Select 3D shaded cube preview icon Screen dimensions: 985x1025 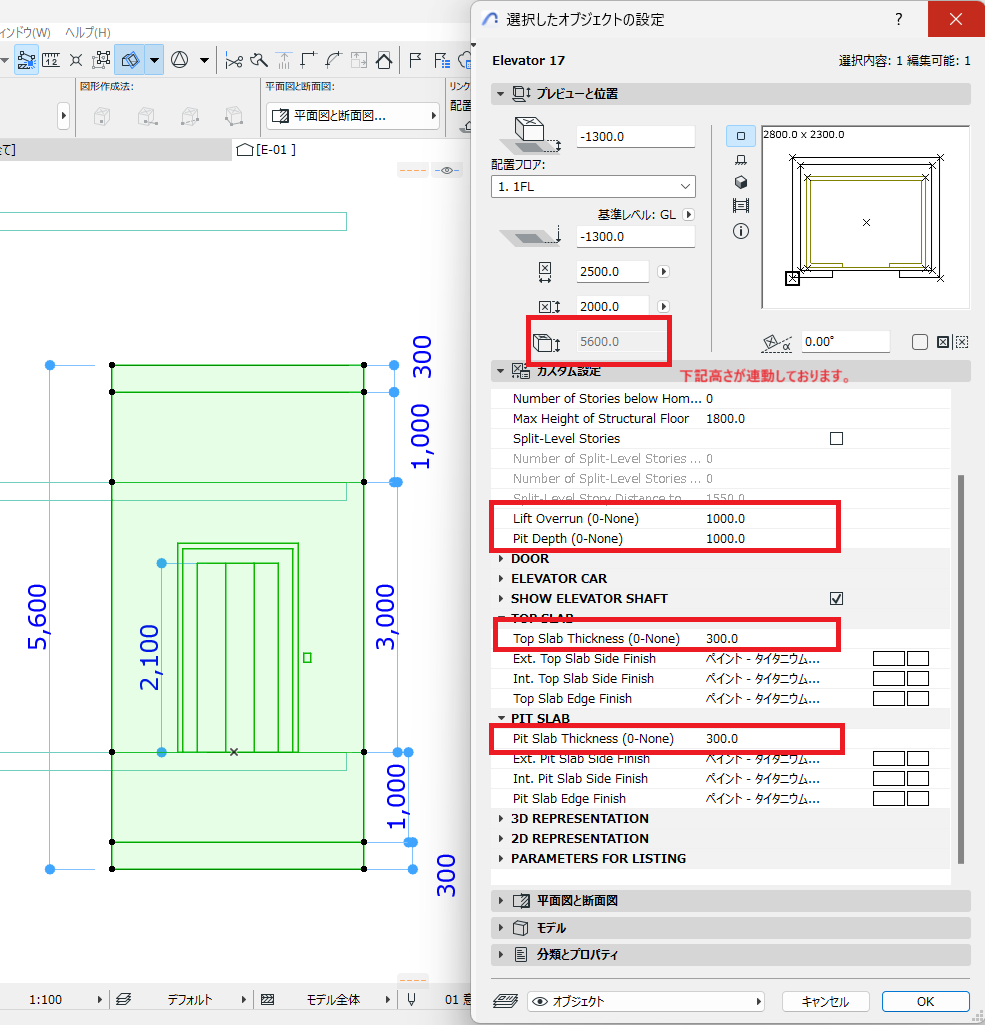741,182
